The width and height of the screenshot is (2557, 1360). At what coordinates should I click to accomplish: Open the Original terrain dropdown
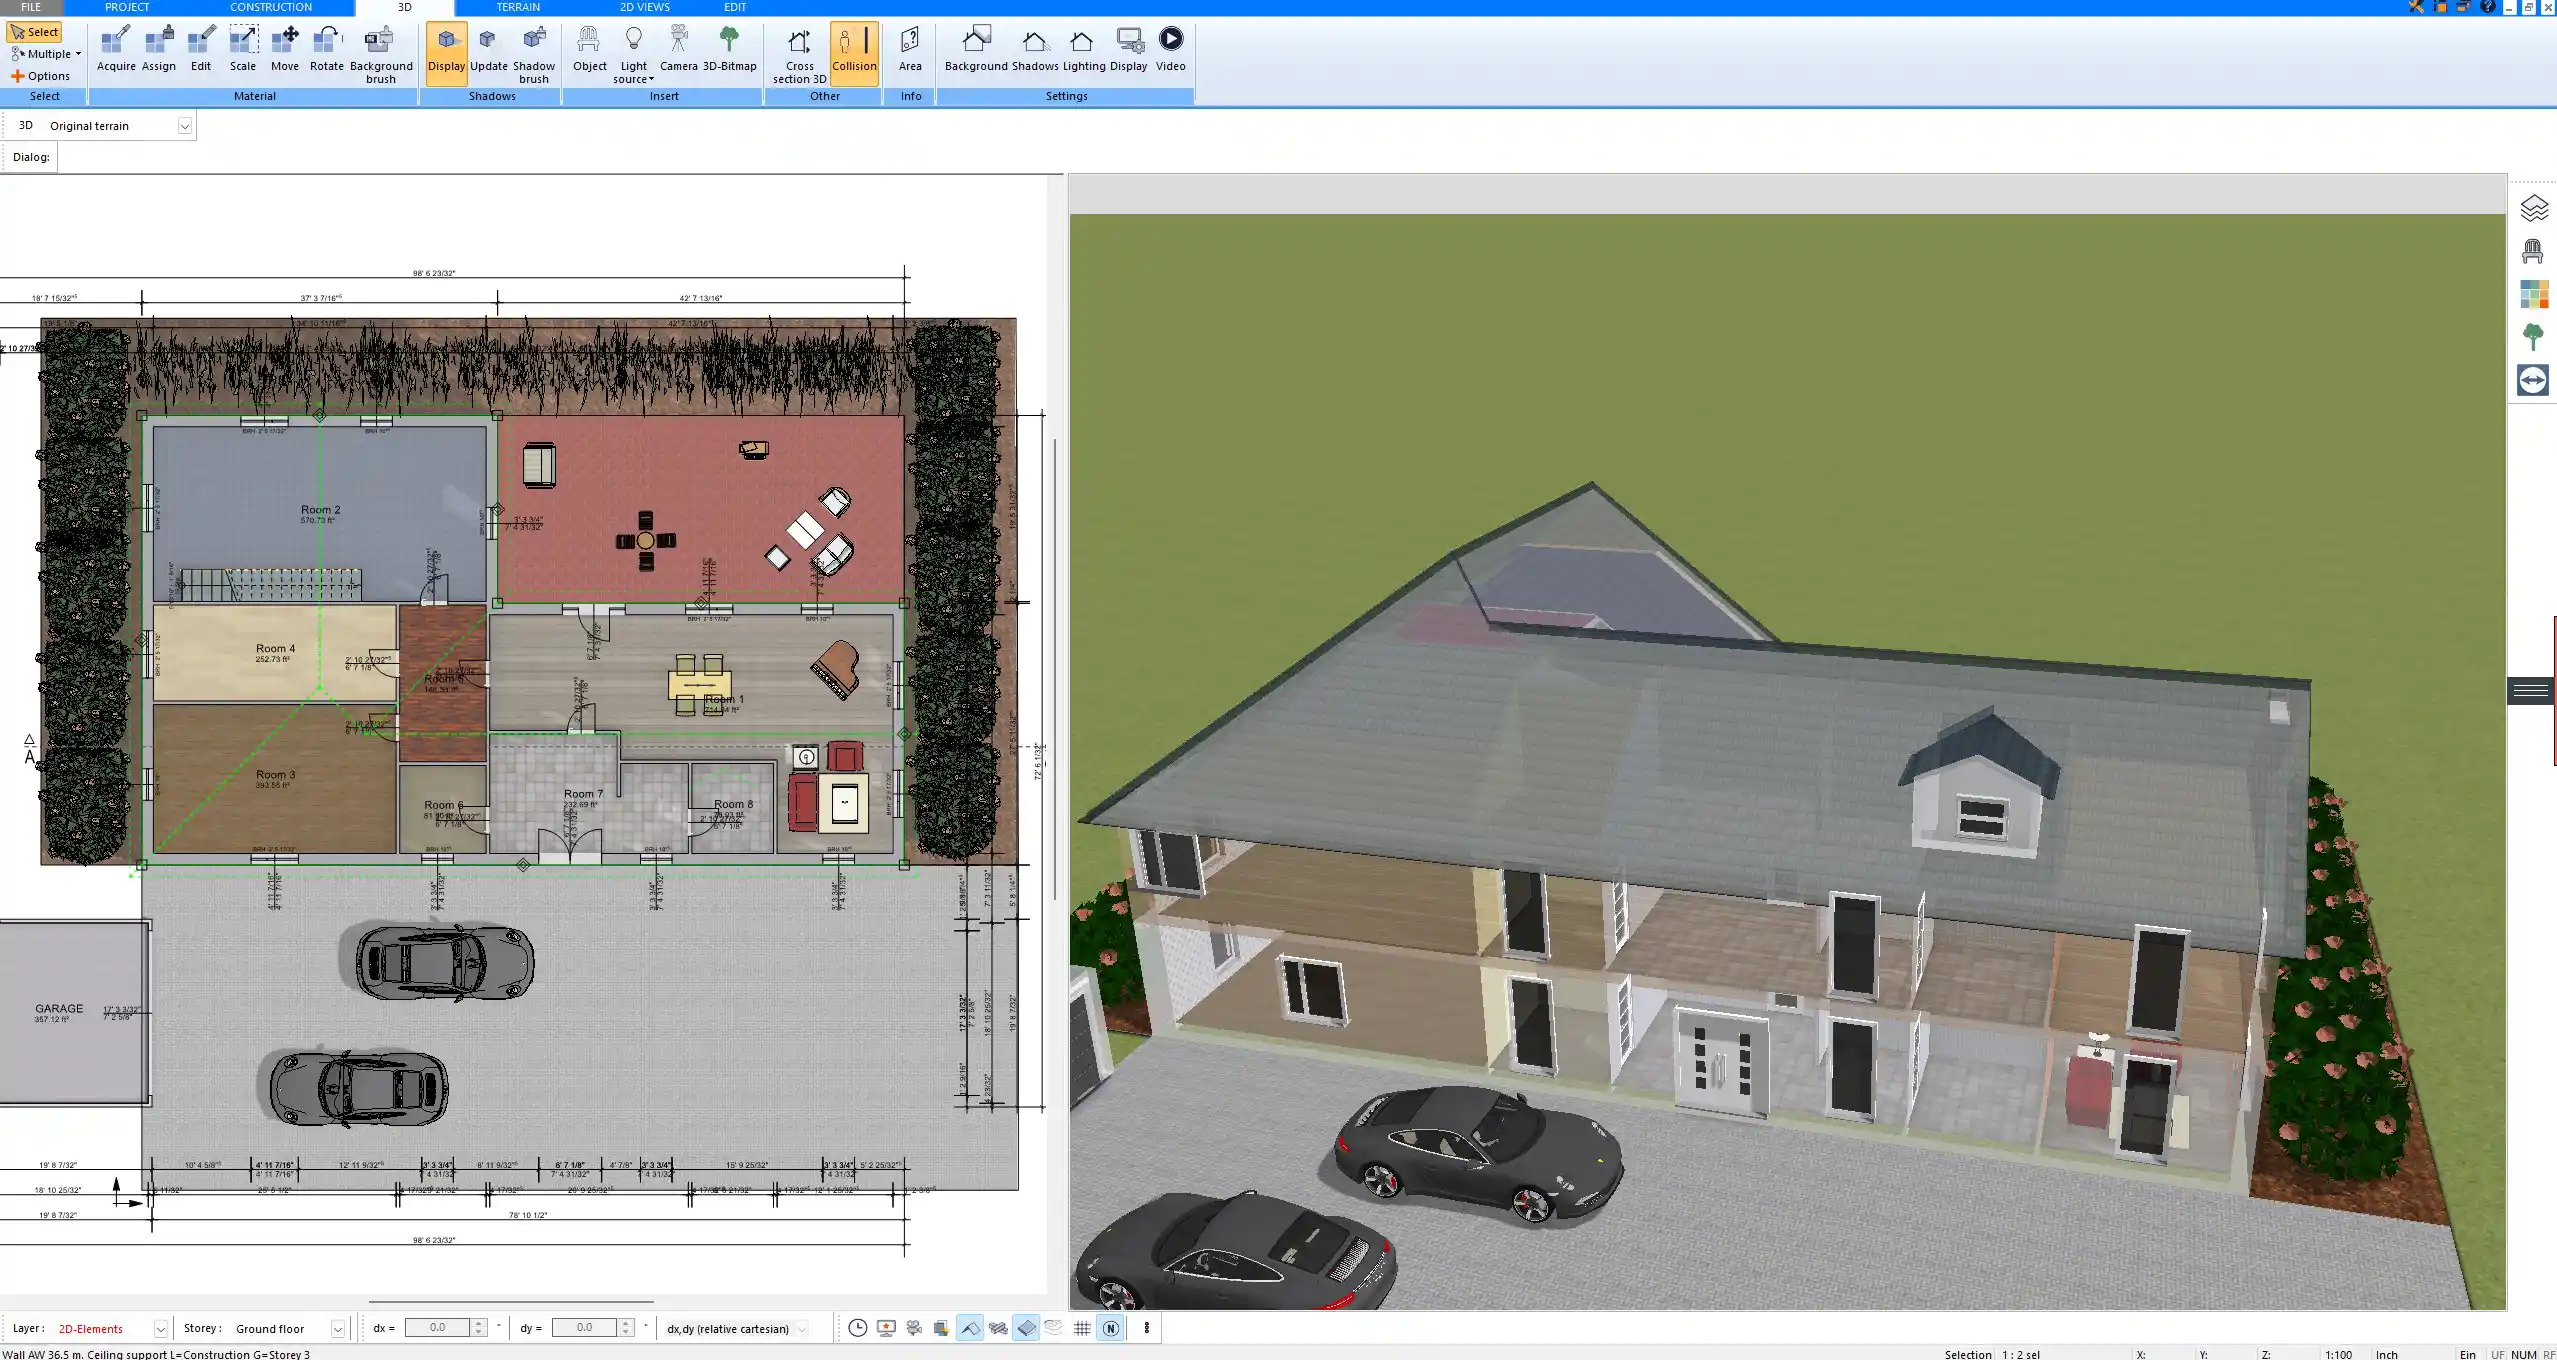point(186,125)
